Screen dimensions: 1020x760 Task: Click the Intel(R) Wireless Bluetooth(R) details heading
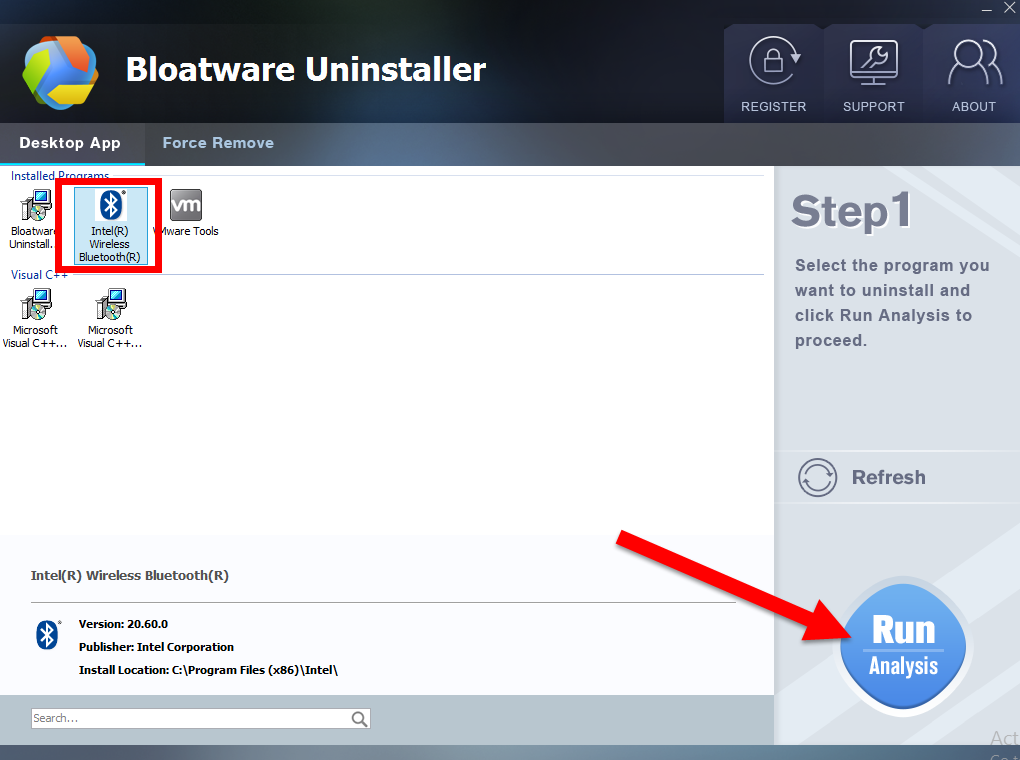129,576
